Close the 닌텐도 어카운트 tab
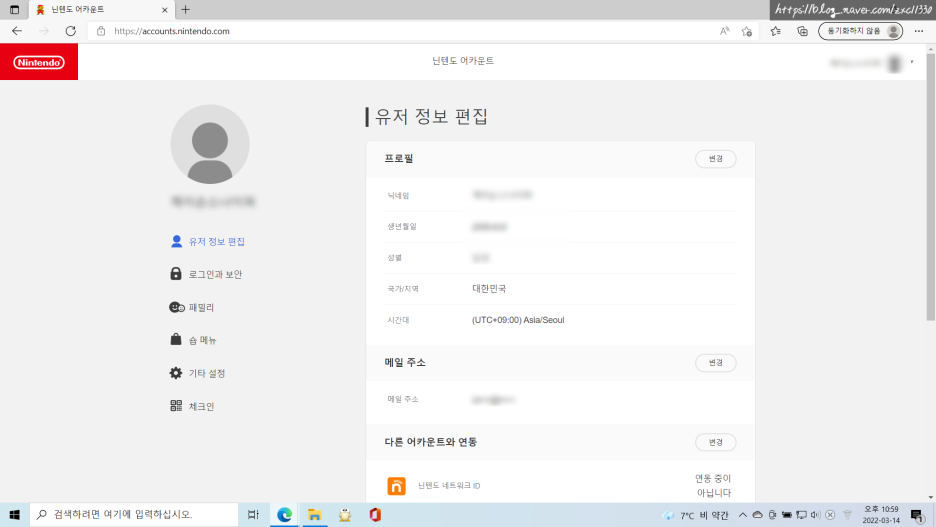936x527 pixels. pos(165,10)
